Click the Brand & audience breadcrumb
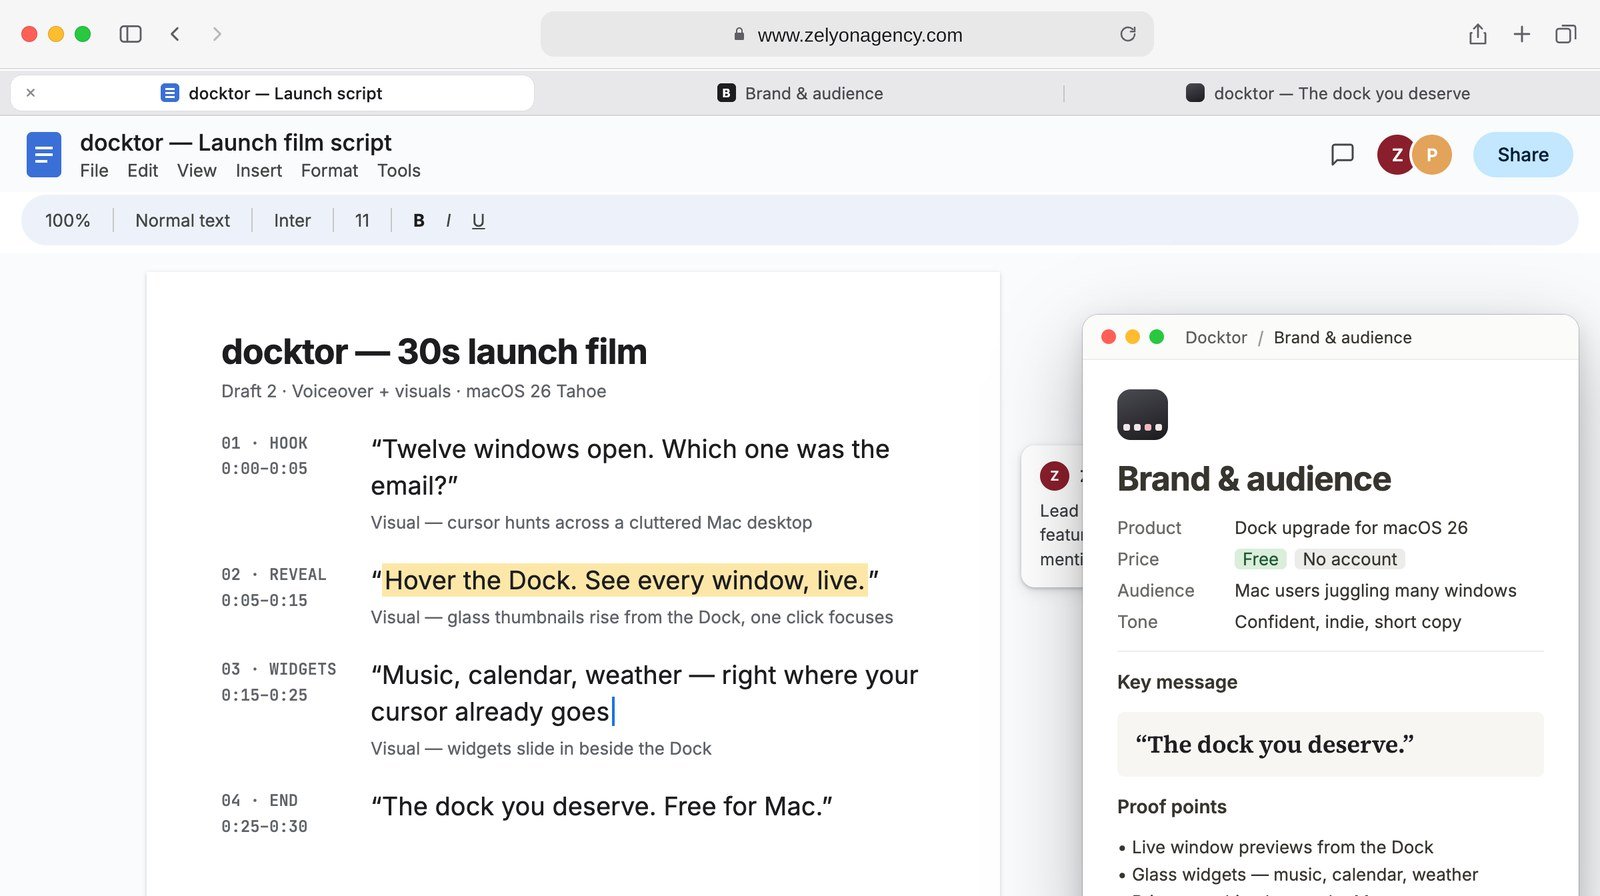 (x=1342, y=338)
